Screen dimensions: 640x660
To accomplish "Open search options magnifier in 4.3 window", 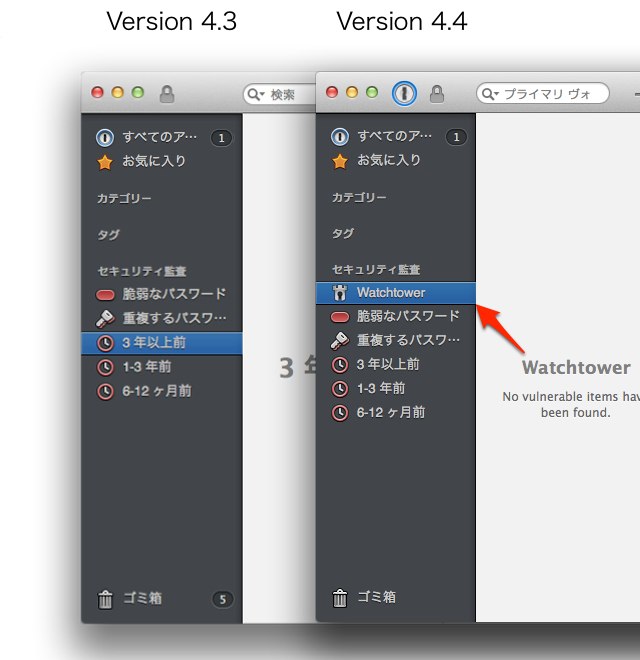I will point(256,94).
